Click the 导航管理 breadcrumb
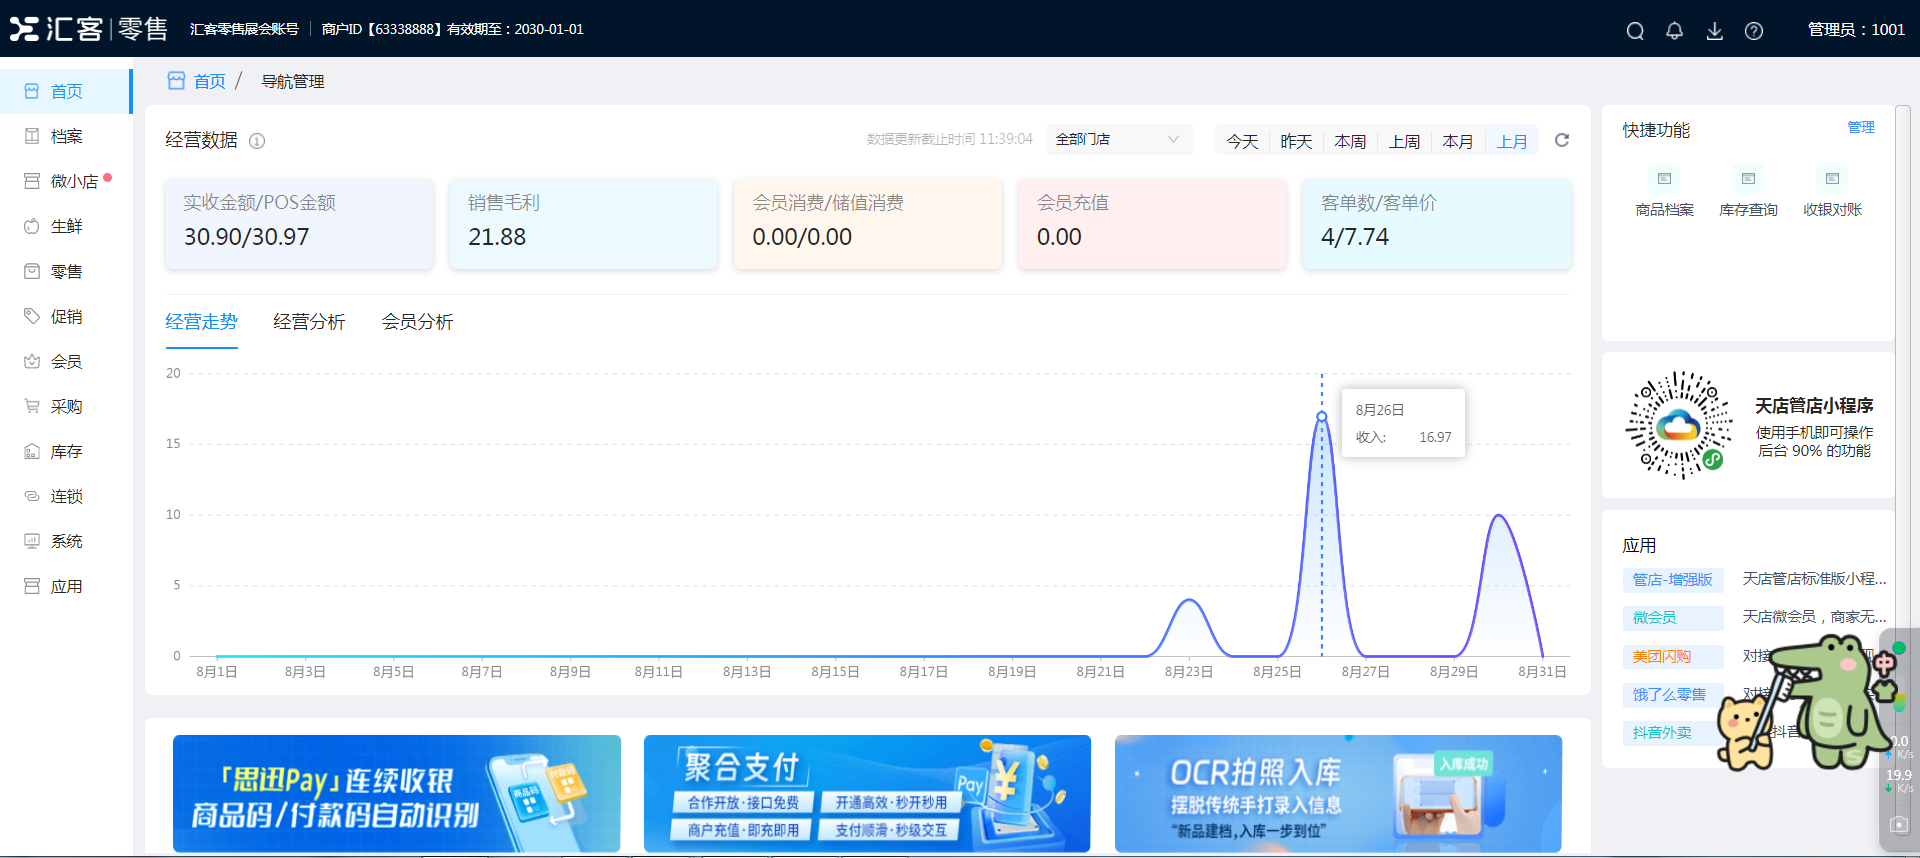Screen dimensions: 1920x858 pos(293,81)
